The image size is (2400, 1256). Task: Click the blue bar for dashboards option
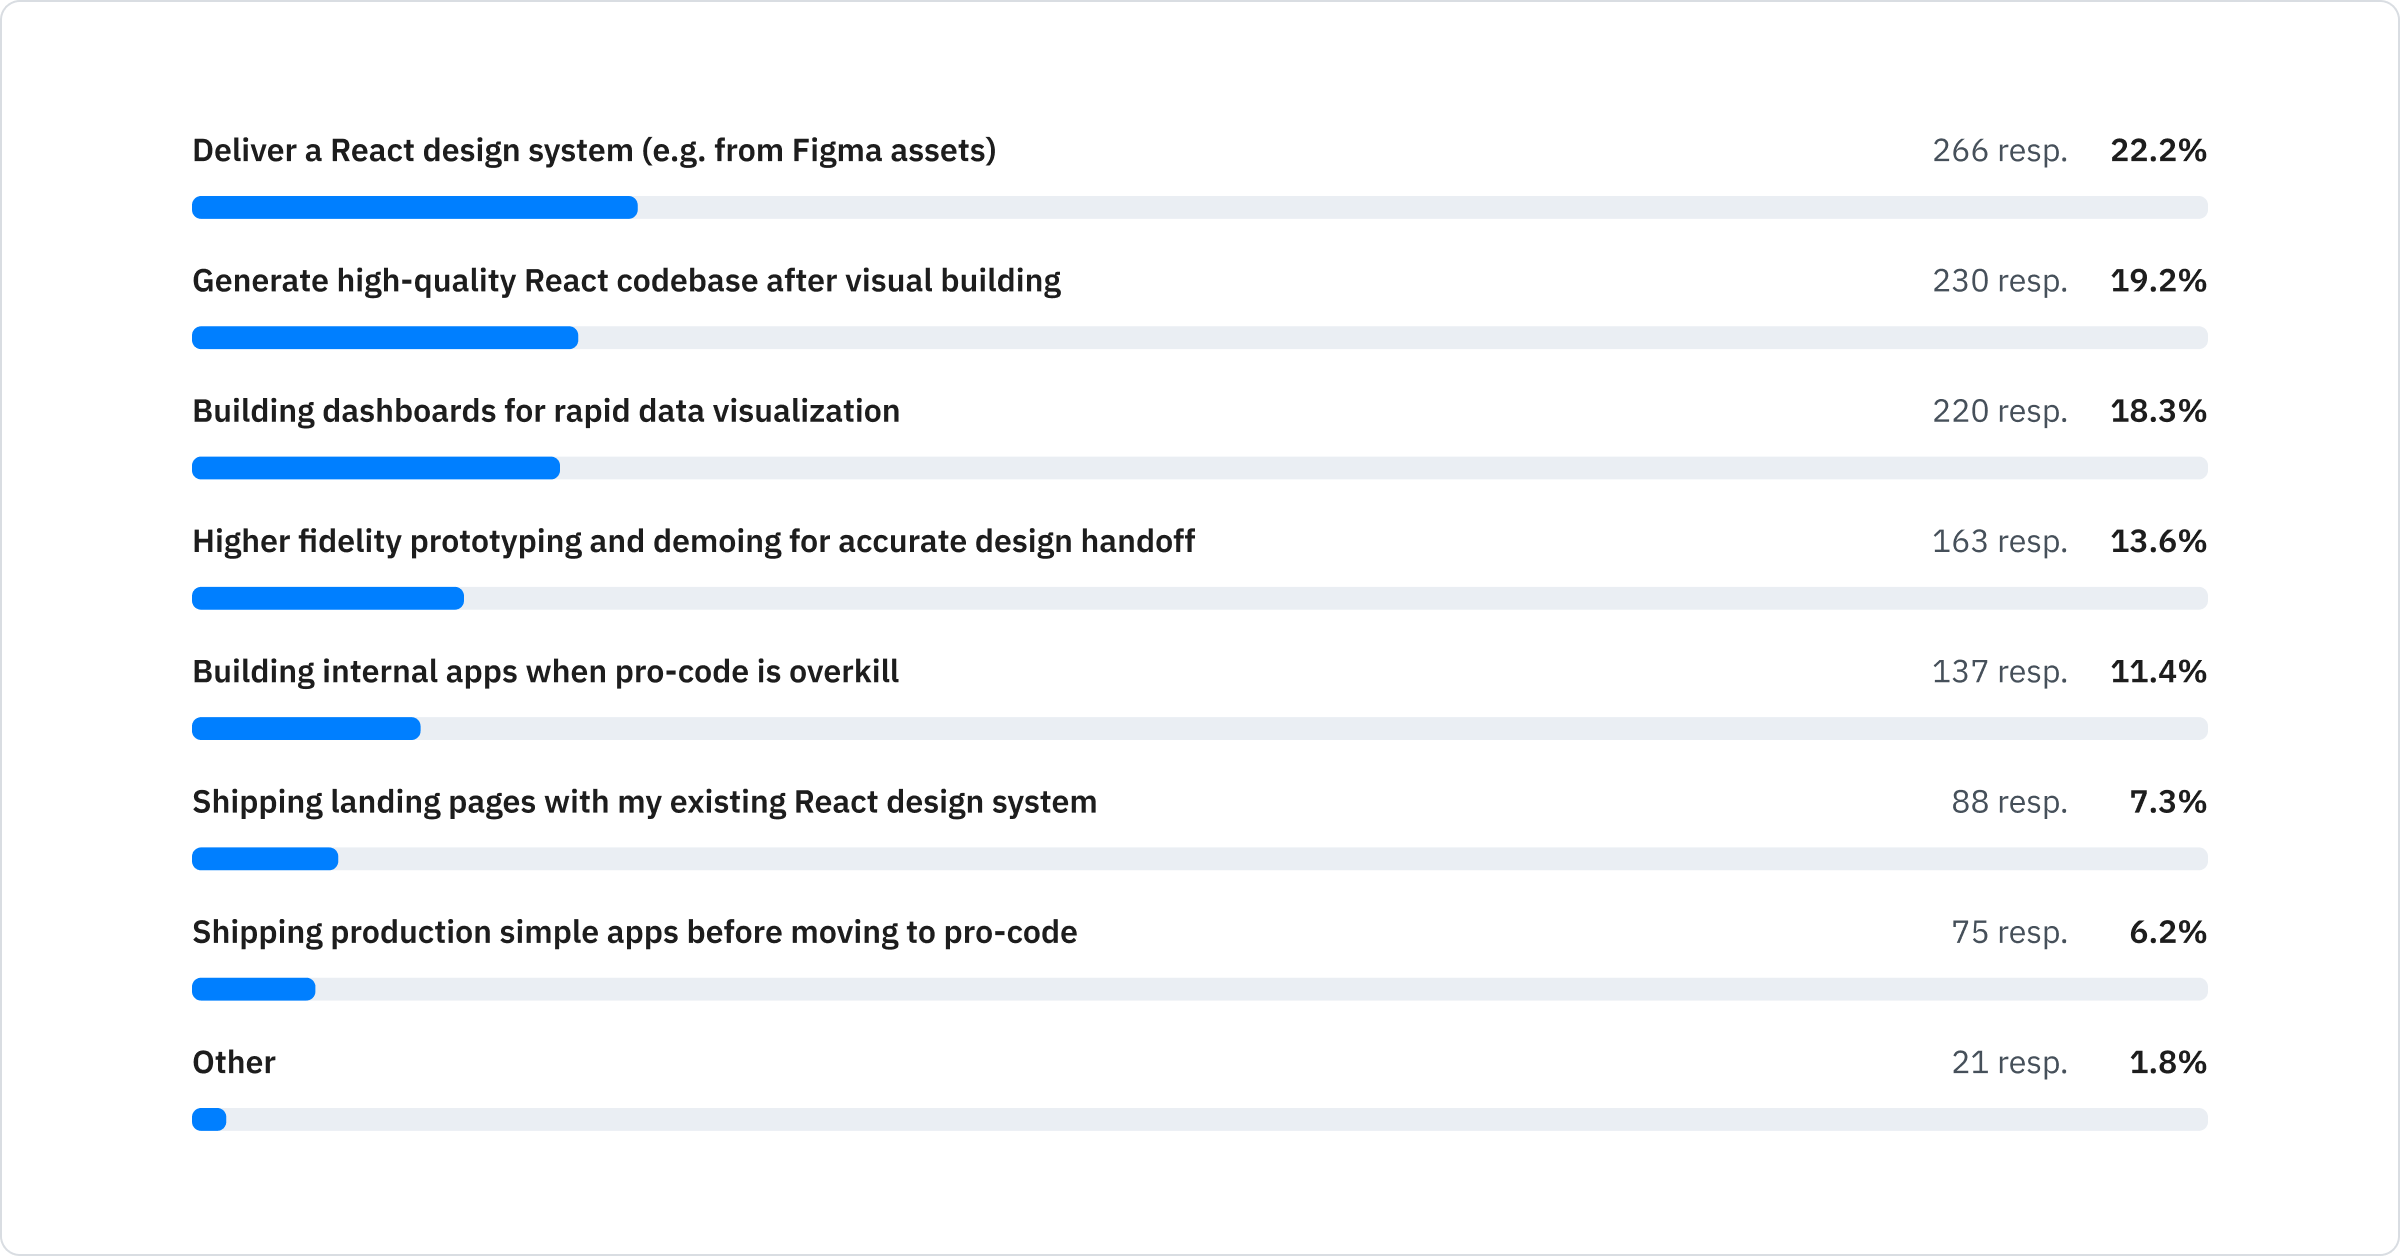tap(376, 468)
